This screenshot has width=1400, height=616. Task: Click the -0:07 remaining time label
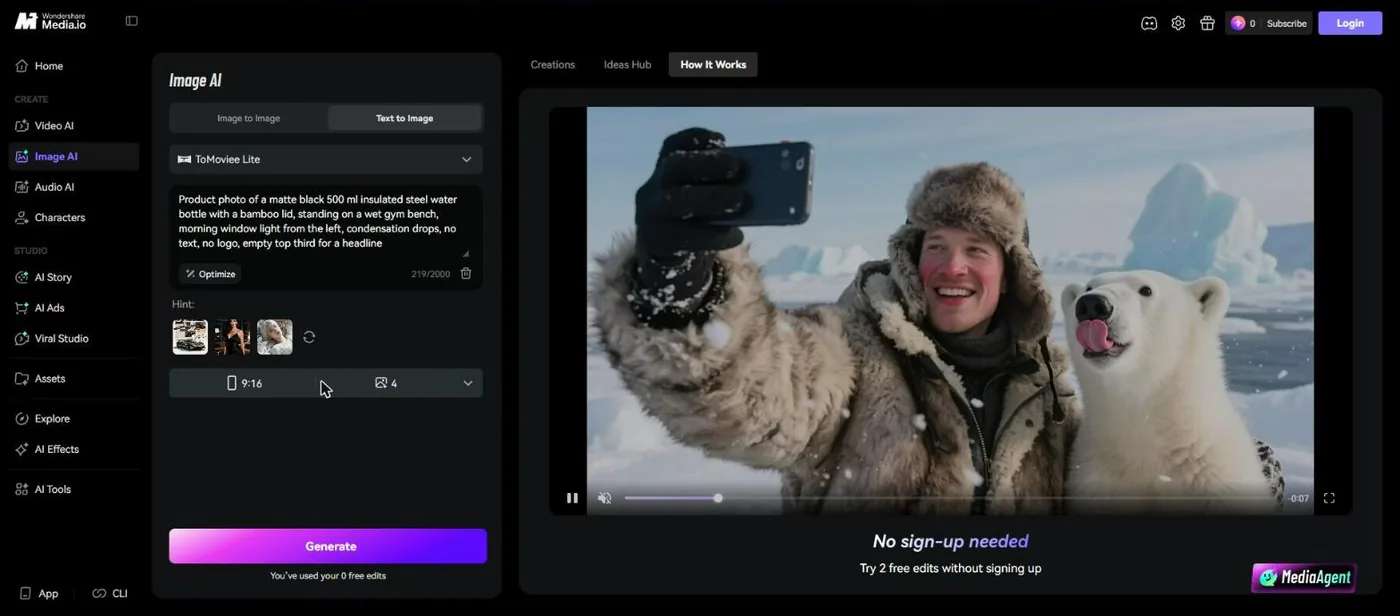[1299, 498]
